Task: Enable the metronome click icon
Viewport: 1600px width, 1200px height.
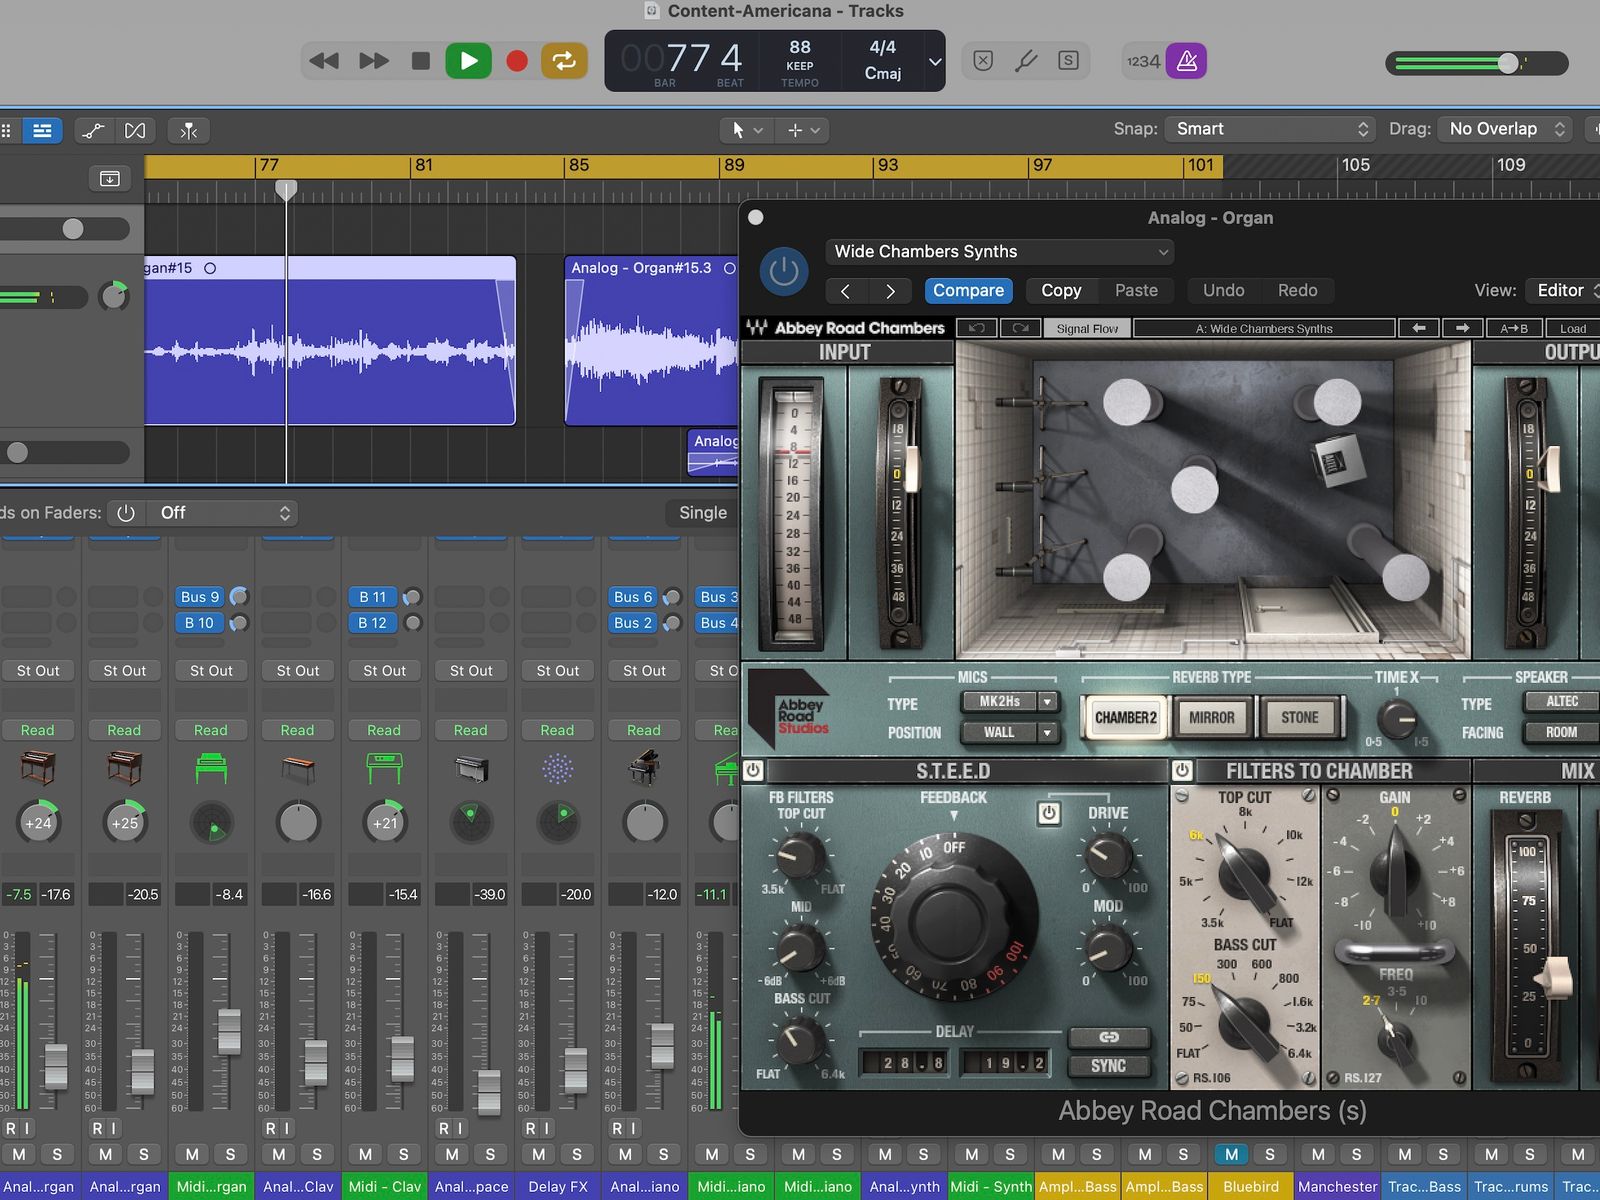Action: (x=1186, y=61)
